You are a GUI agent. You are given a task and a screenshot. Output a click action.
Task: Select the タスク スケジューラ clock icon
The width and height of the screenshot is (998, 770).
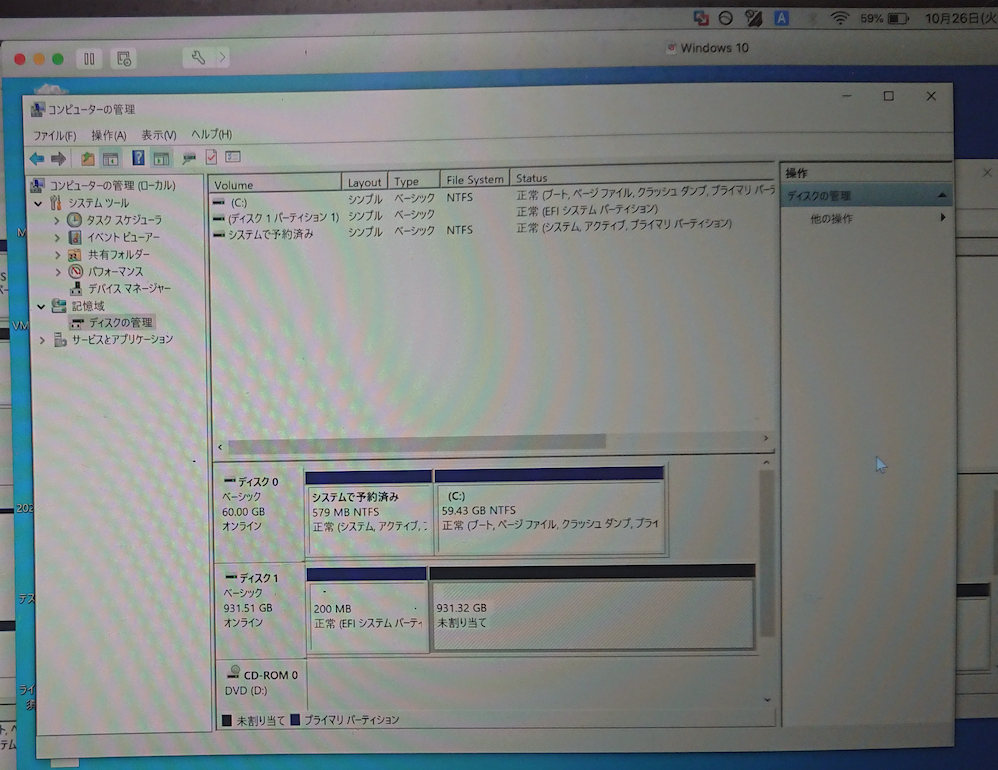pyautogui.click(x=75, y=220)
